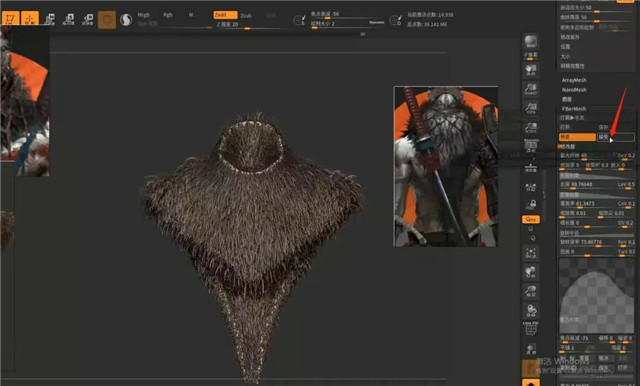Click the orange Preview button in FiberMesh
The height and width of the screenshot is (386, 640).
point(577,138)
